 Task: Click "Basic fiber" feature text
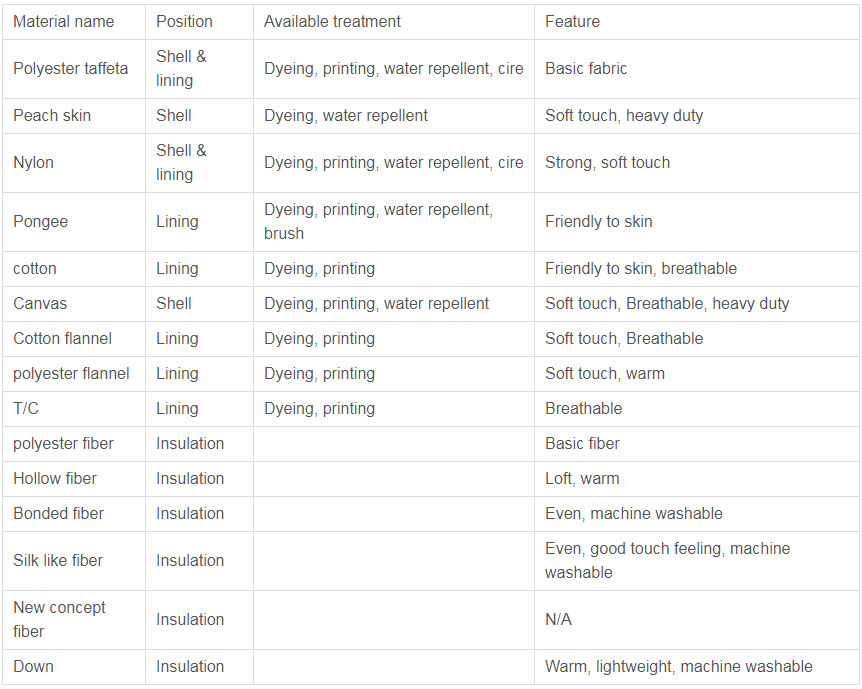coord(582,444)
